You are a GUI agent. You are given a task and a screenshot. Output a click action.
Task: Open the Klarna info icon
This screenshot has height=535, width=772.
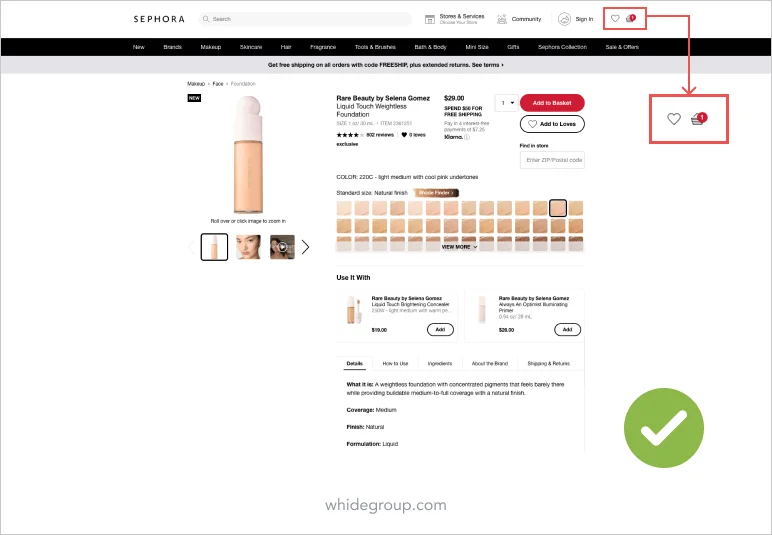click(x=467, y=137)
